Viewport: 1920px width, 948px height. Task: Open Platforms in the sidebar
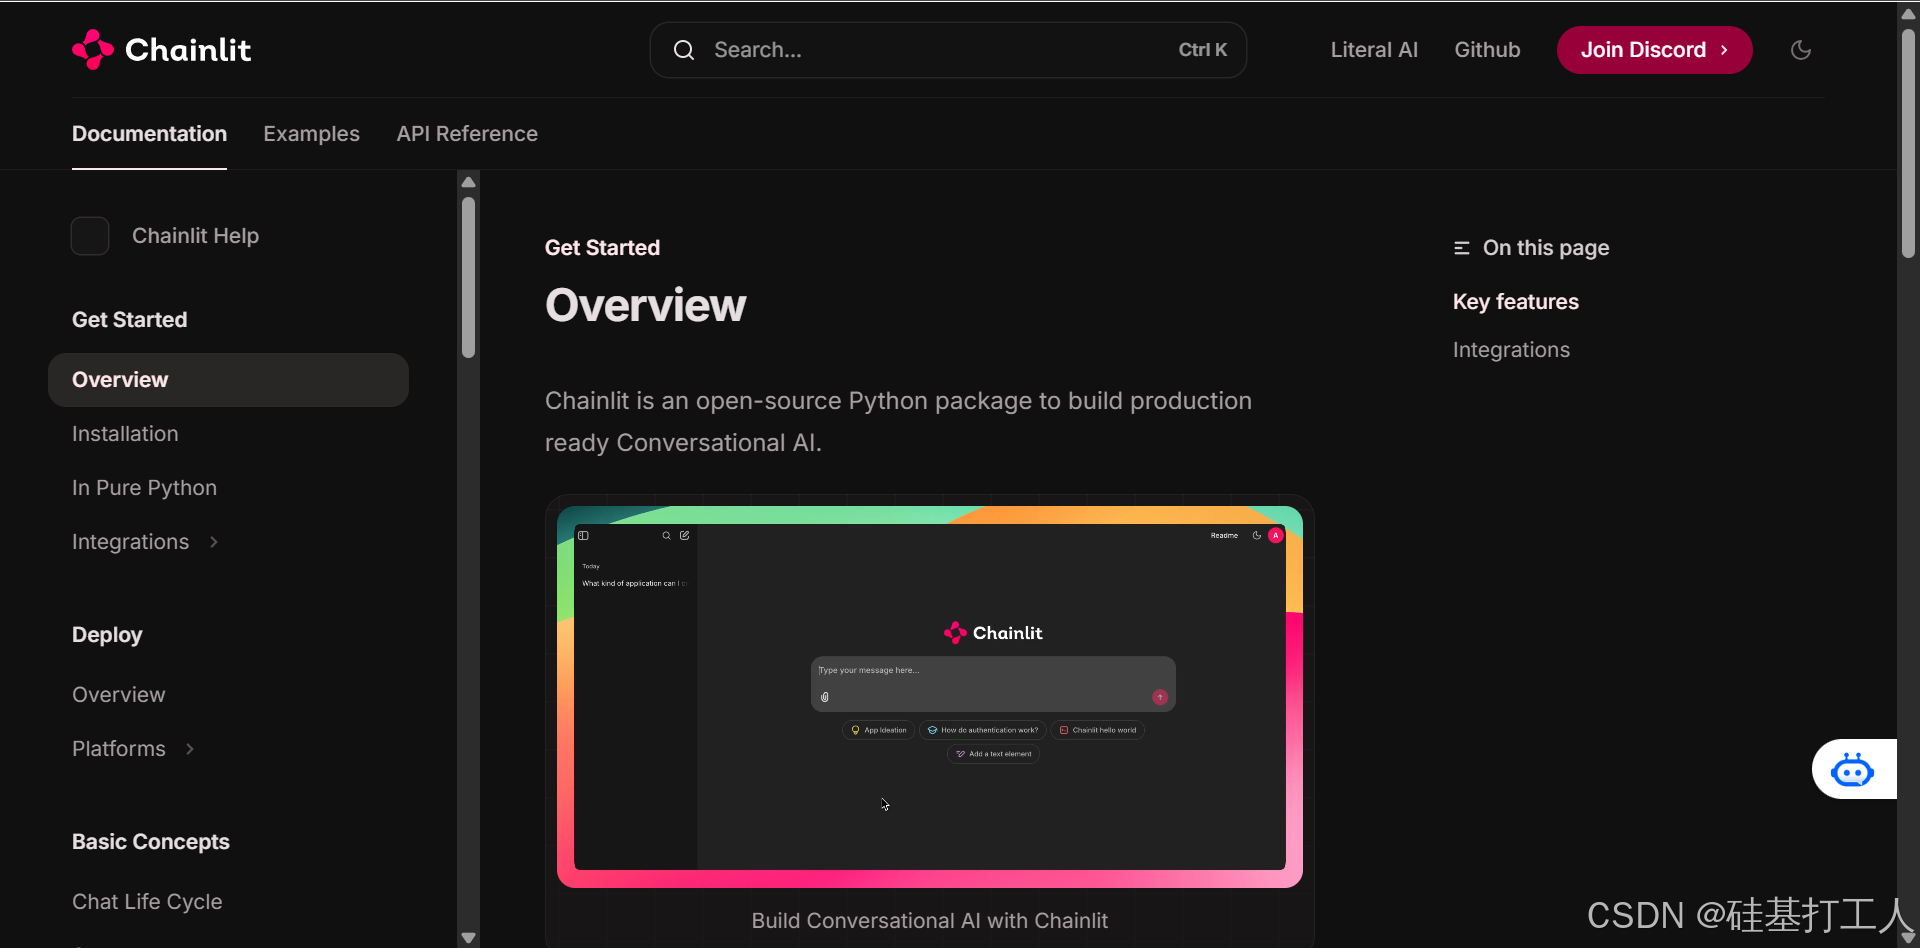click(118, 749)
